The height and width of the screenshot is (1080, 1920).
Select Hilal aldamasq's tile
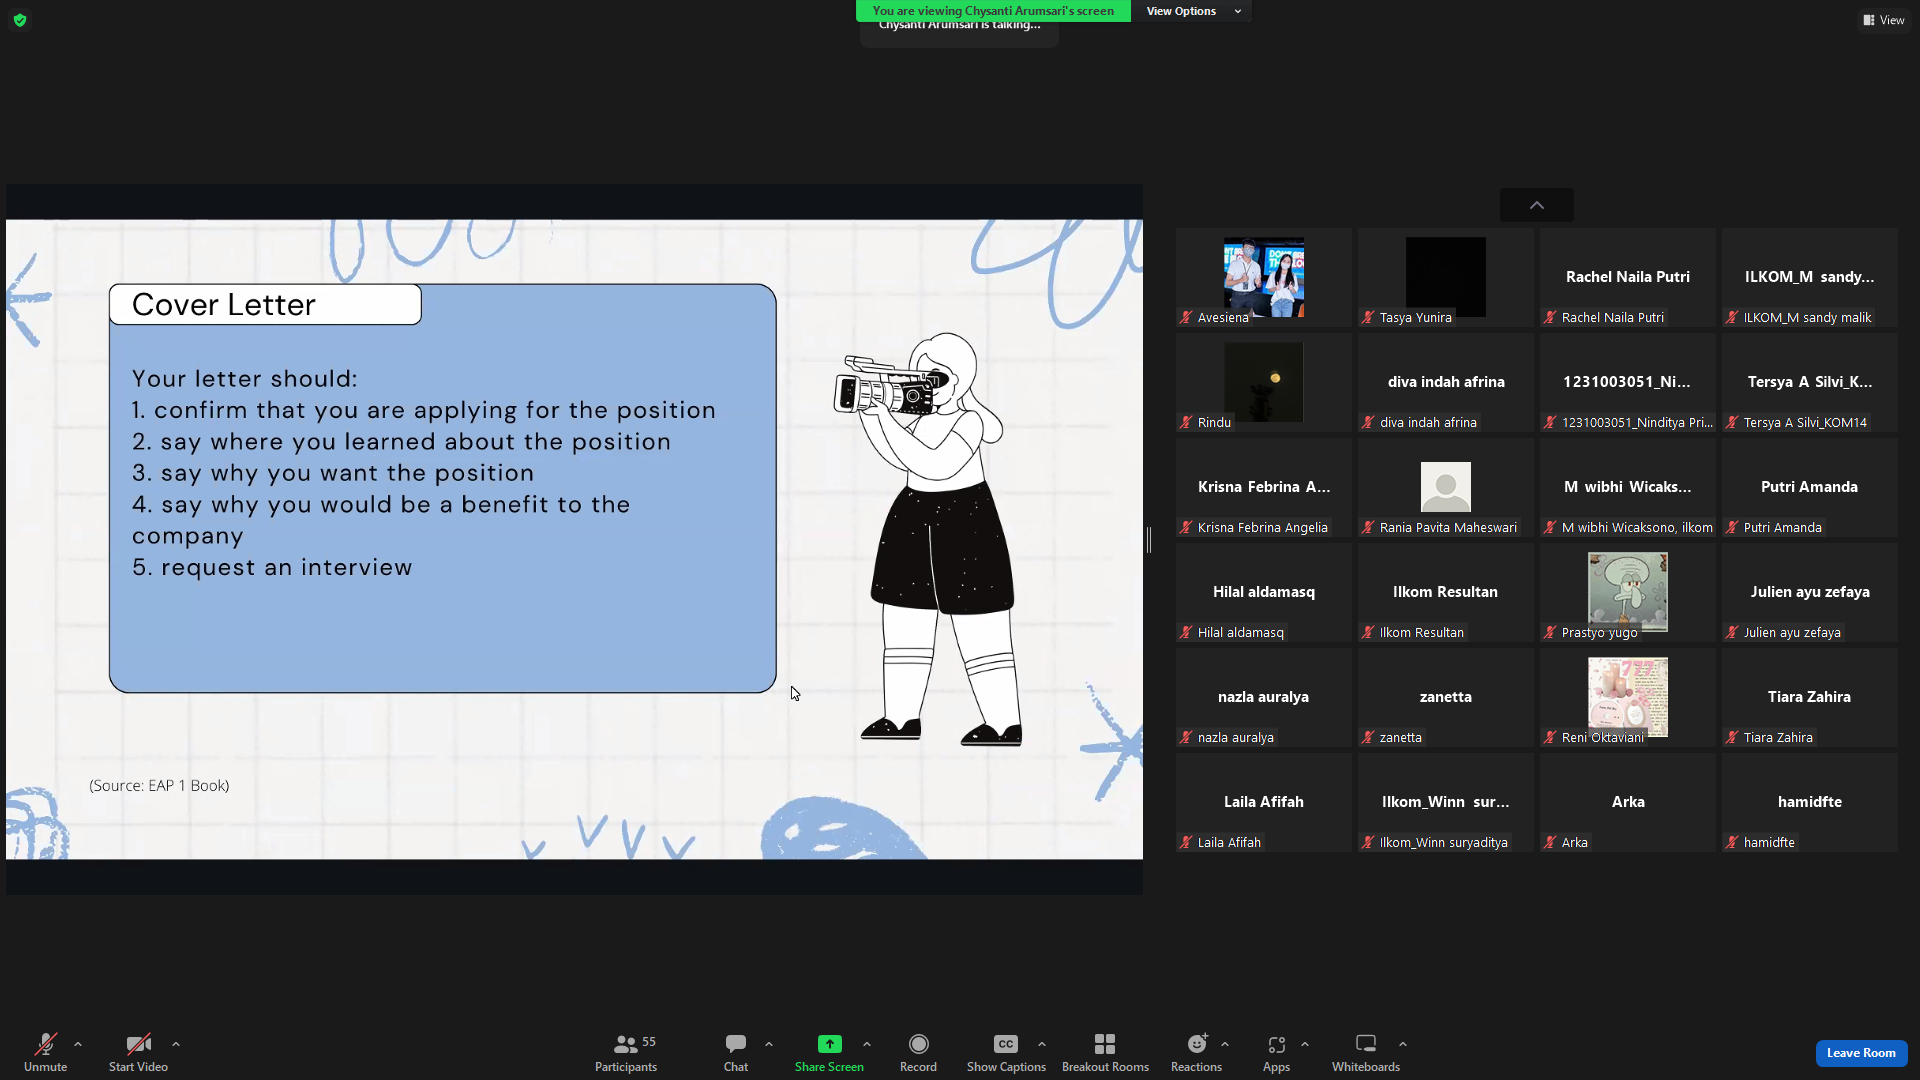(1264, 592)
